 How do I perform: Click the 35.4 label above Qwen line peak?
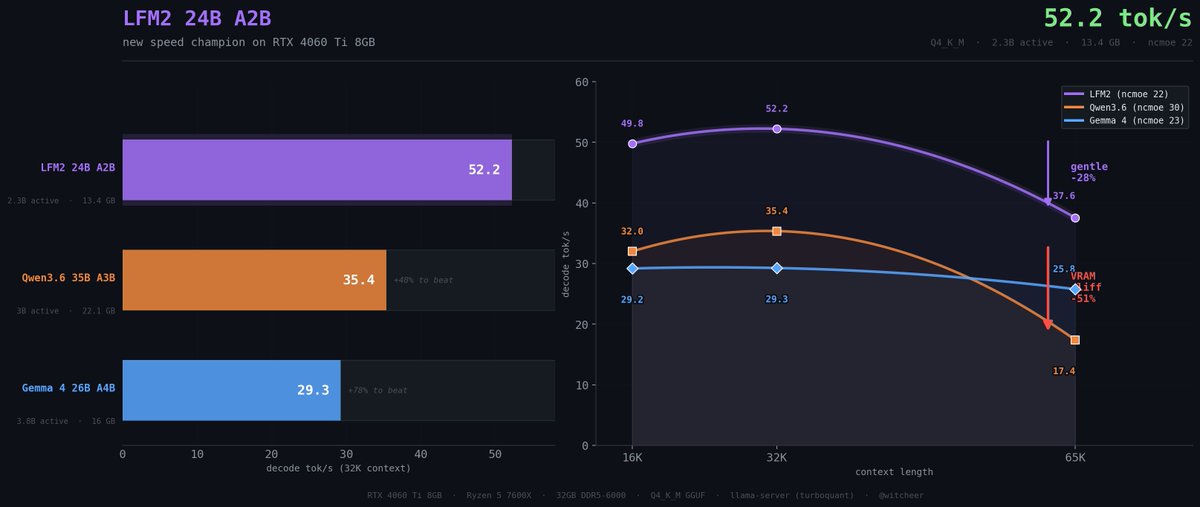pyautogui.click(x=777, y=211)
